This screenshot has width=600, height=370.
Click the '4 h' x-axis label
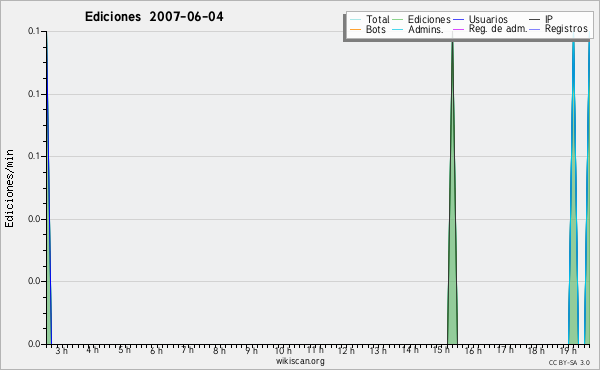(92, 350)
